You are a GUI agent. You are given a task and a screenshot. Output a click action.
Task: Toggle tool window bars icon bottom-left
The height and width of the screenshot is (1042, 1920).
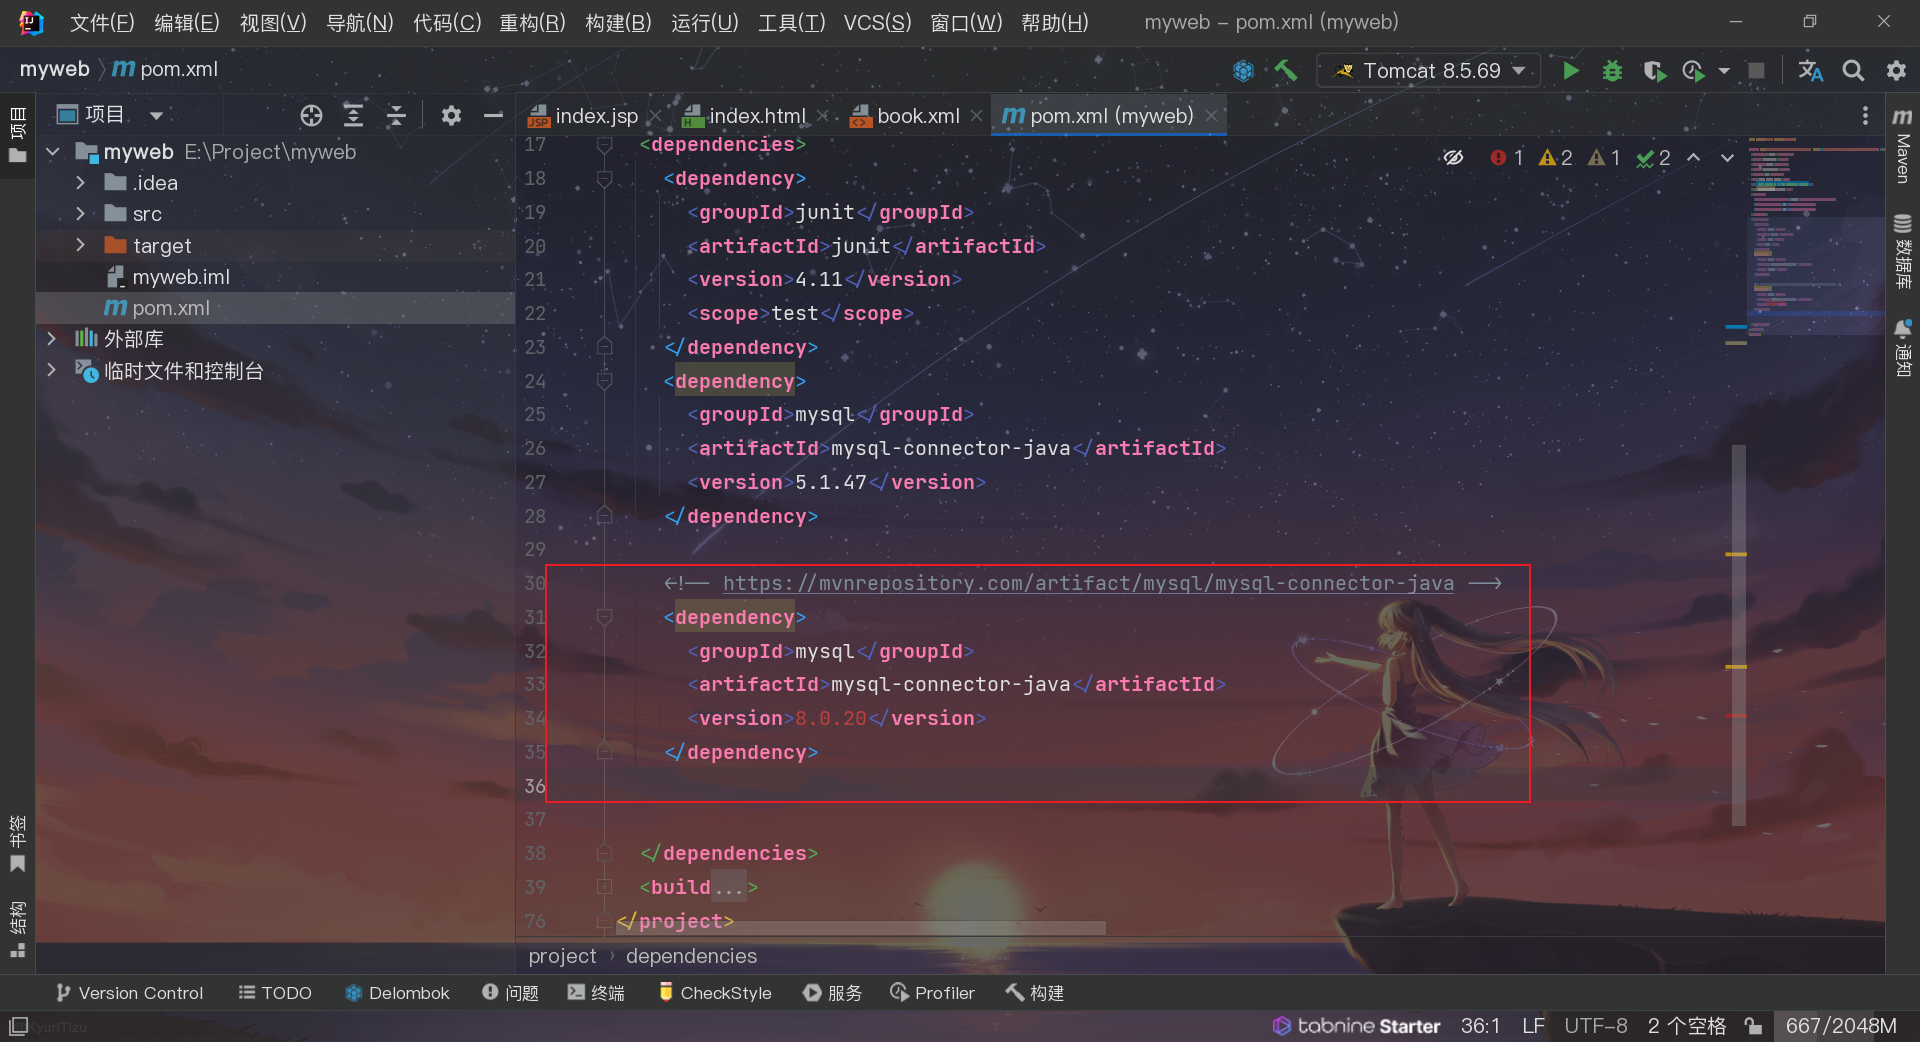point(18,1026)
